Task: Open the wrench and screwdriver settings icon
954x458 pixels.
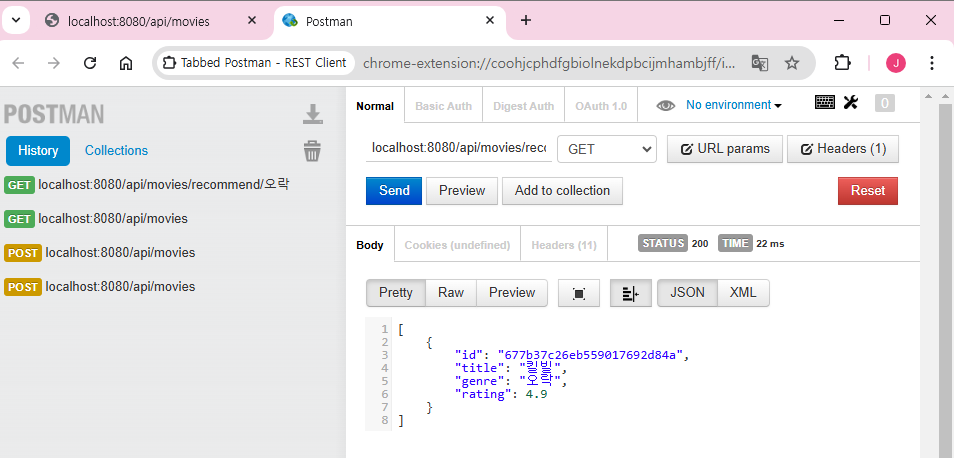Action: [851, 102]
